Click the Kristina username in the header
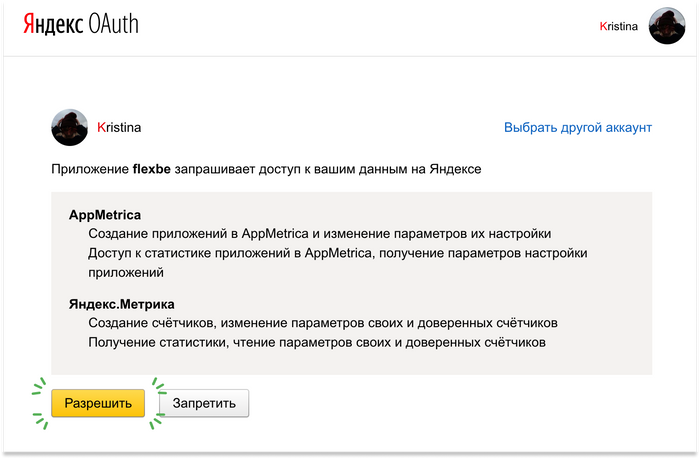Image resolution: width=700 pixels, height=459 pixels. (618, 26)
